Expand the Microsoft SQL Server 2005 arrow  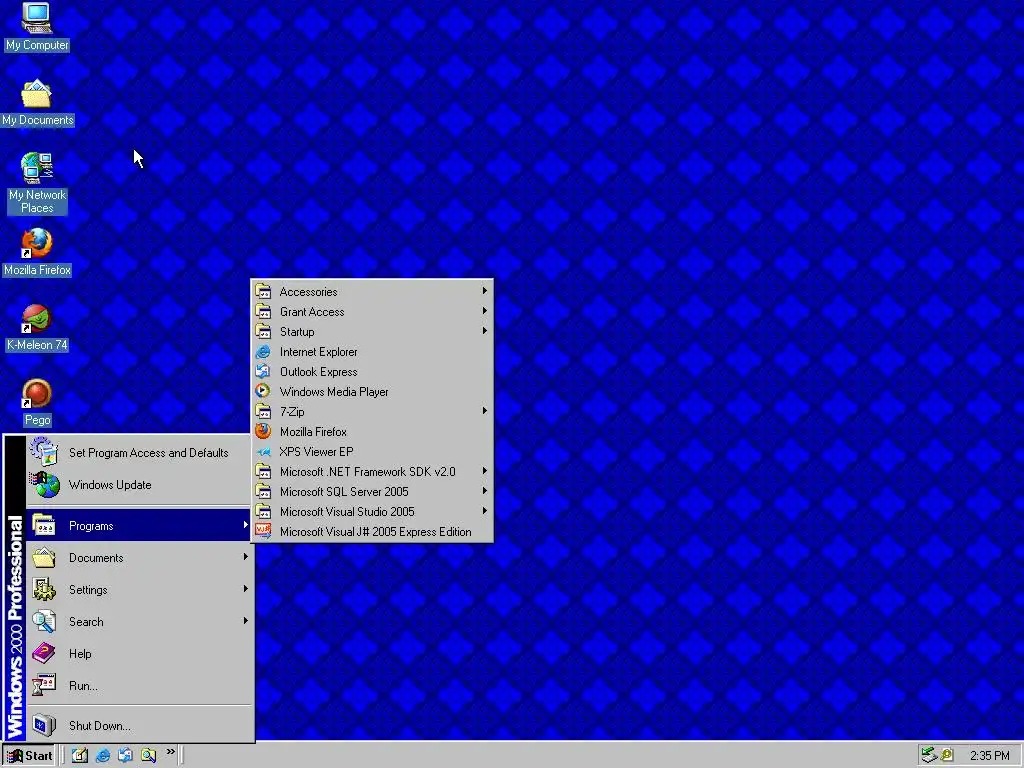(x=485, y=490)
